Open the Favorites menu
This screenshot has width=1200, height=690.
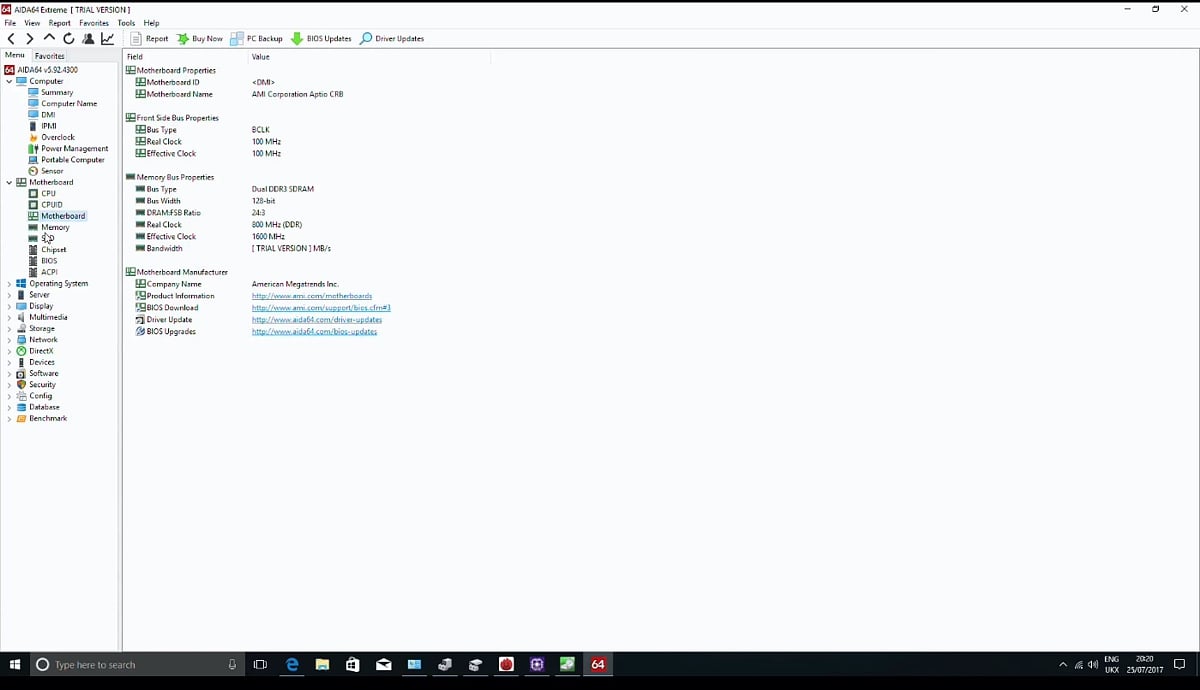pos(94,23)
